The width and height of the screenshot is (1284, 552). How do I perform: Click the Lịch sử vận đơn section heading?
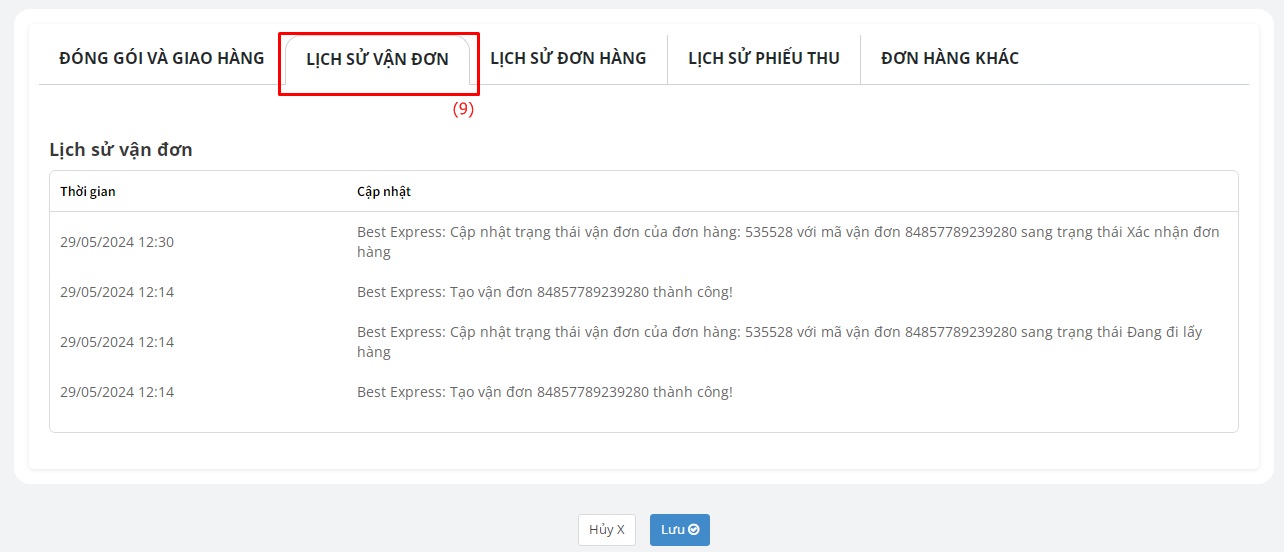point(121,150)
